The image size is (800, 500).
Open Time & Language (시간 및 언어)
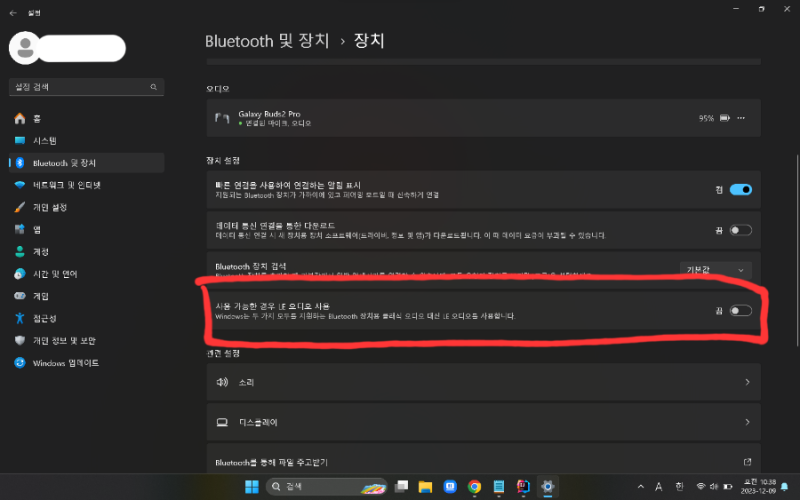[x=86, y=274]
